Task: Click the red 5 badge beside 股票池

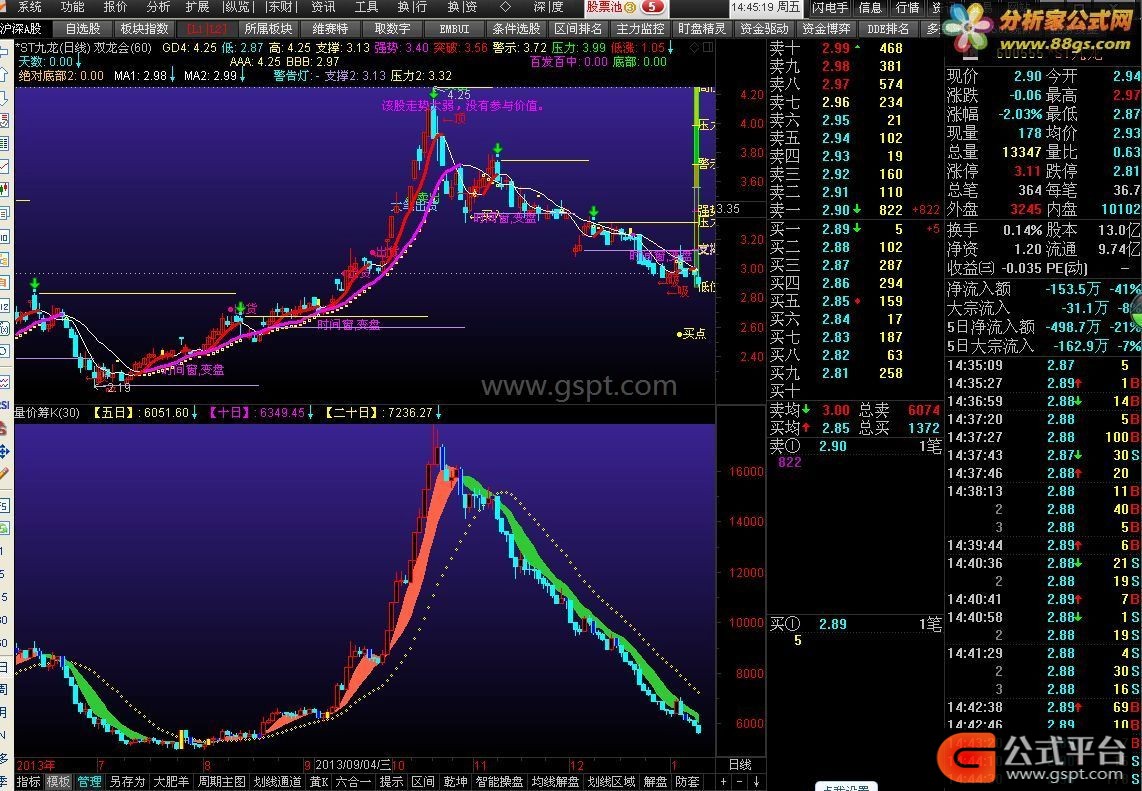Action: [x=653, y=7]
